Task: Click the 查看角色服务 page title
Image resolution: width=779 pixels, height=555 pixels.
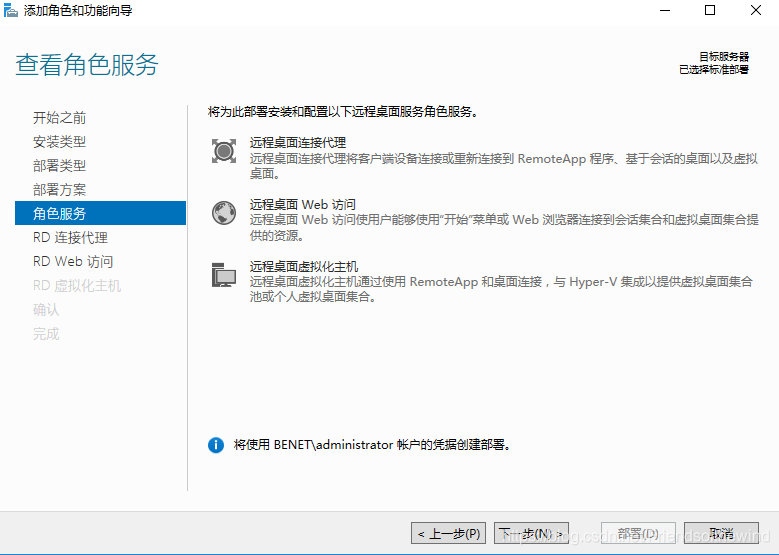Action: click(x=87, y=65)
